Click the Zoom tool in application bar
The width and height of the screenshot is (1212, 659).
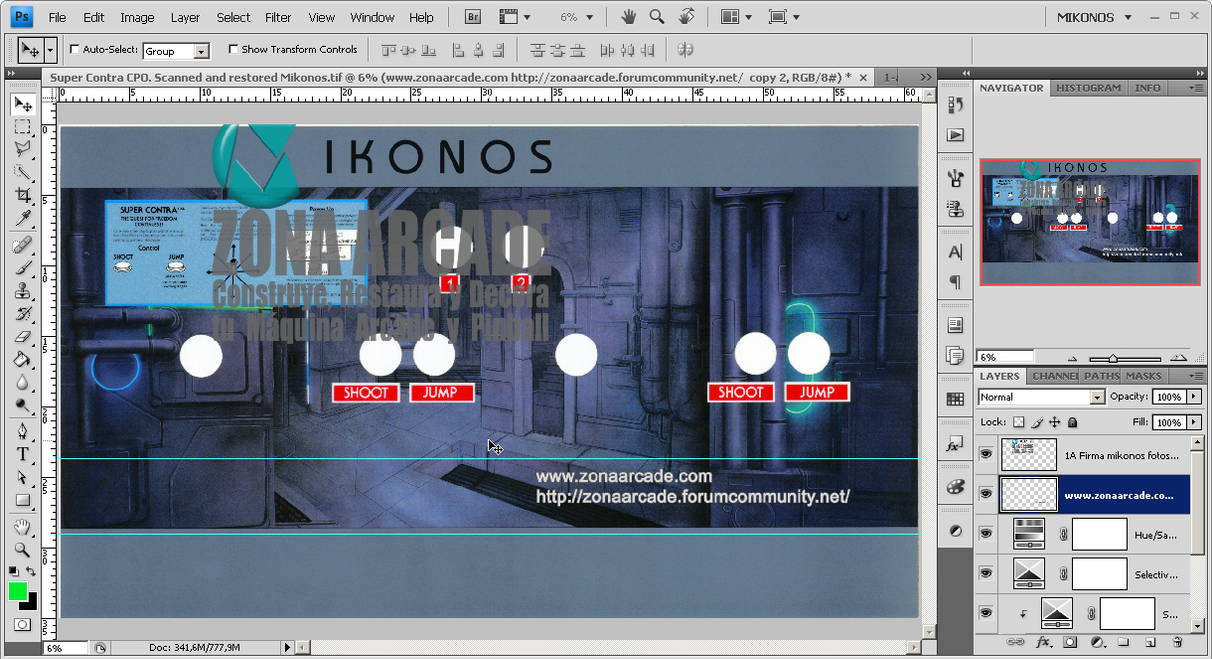coord(657,17)
